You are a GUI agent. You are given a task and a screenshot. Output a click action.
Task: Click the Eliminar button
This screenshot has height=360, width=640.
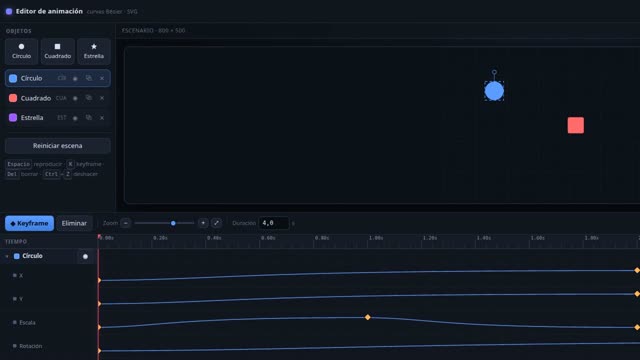(74, 223)
